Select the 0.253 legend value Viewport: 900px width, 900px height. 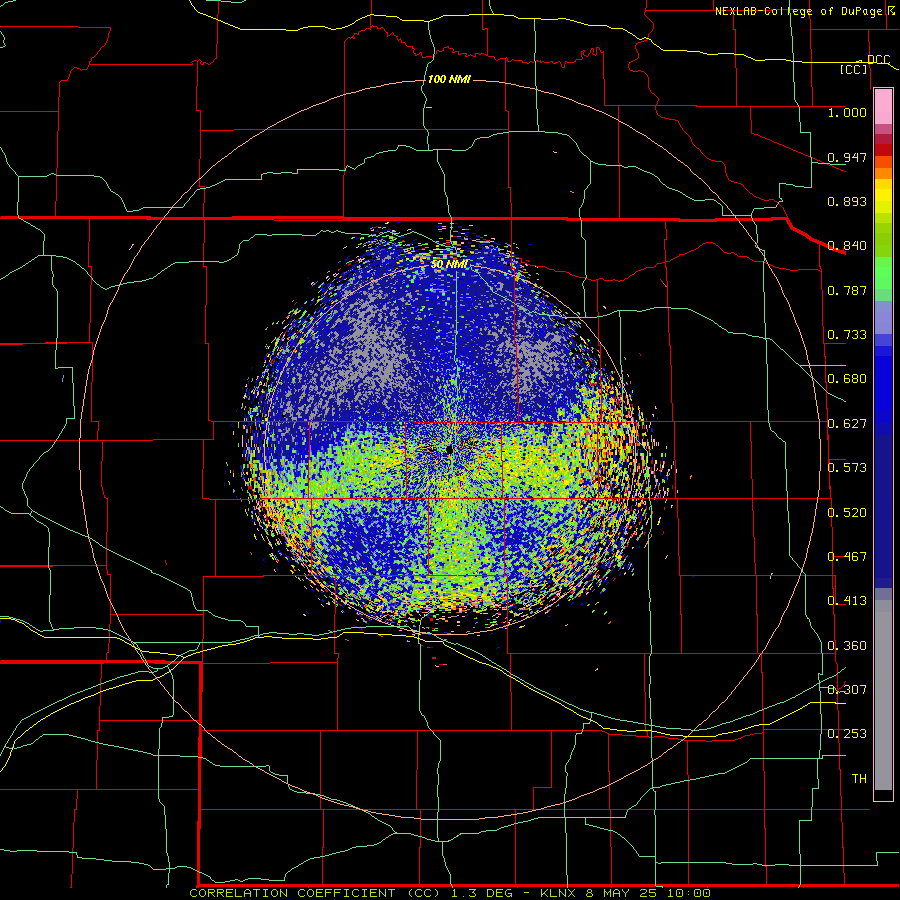pos(847,734)
